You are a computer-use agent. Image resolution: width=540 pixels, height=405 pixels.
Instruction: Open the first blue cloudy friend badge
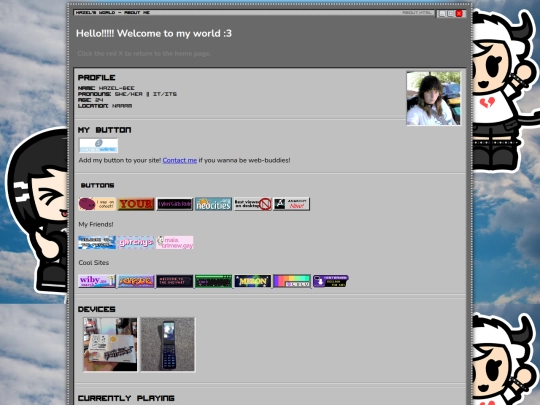click(97, 242)
